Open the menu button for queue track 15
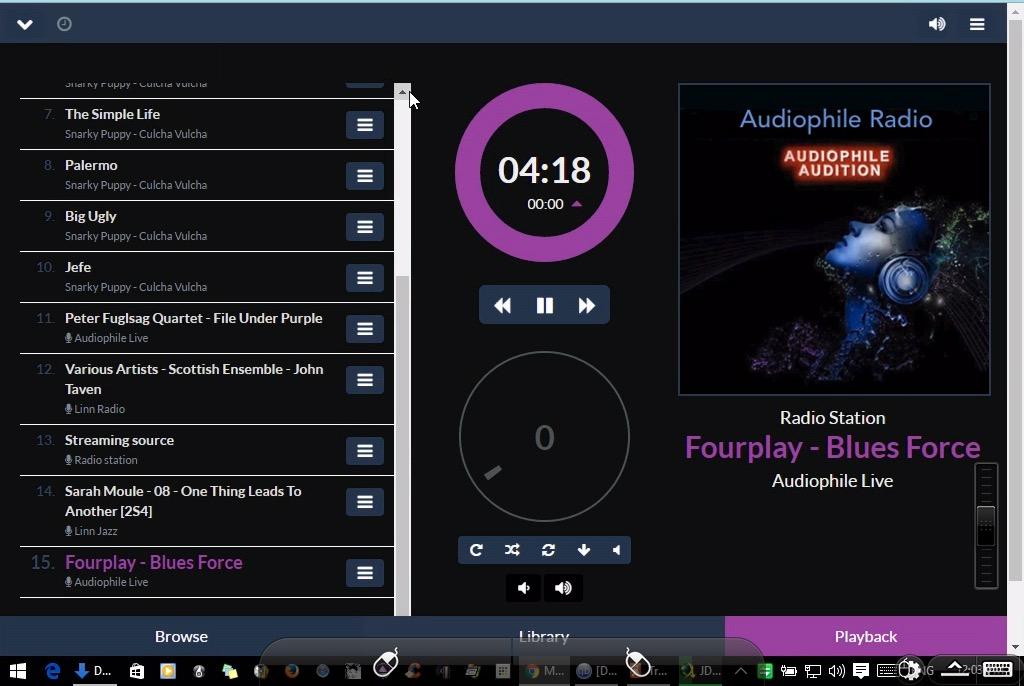The image size is (1024, 686). coord(364,573)
